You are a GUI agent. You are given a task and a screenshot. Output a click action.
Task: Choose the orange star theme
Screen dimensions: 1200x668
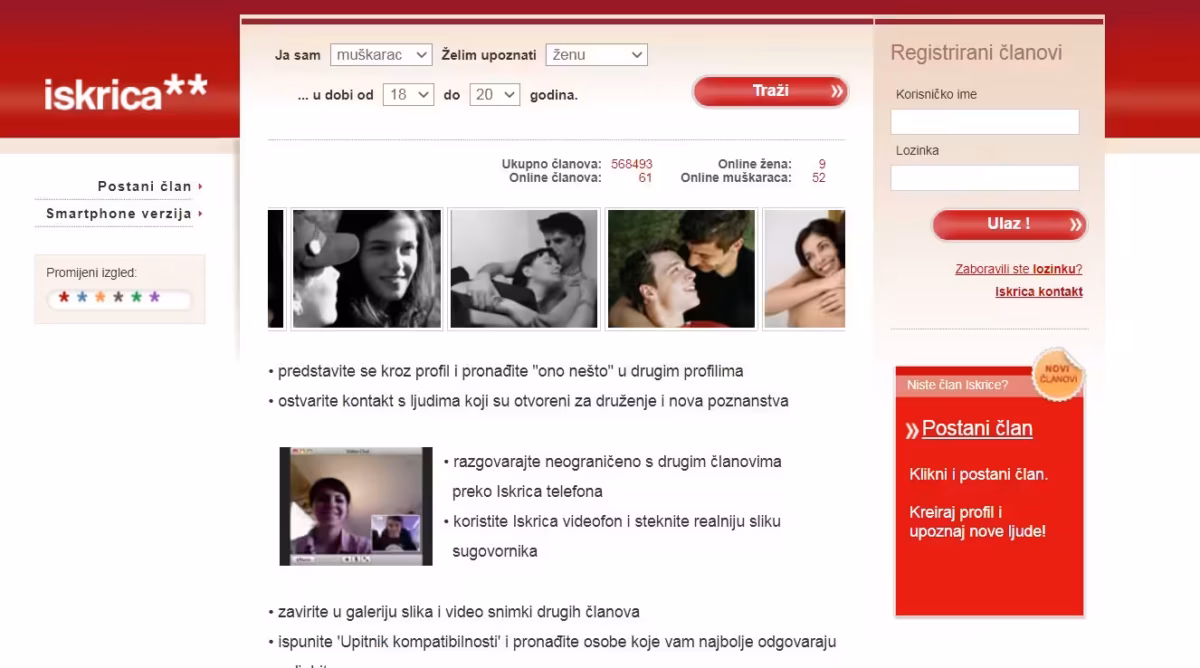point(100,297)
